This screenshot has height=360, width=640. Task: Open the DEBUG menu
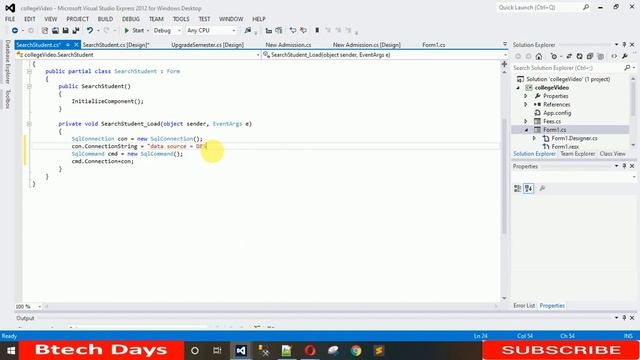click(x=131, y=19)
